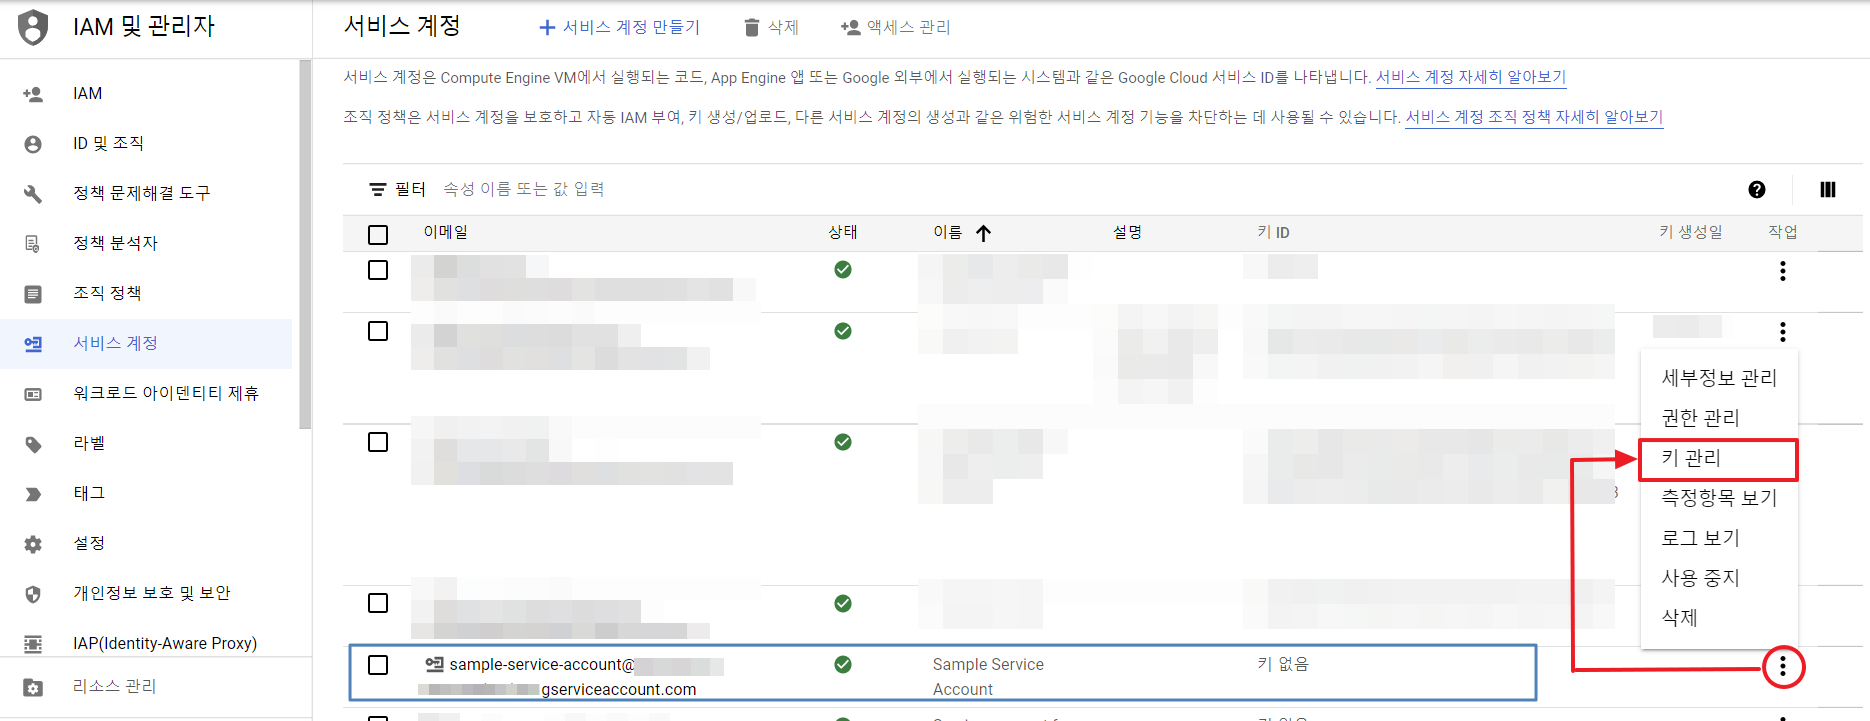Click the help question mark icon
Image resolution: width=1870 pixels, height=721 pixels.
pyautogui.click(x=1756, y=190)
